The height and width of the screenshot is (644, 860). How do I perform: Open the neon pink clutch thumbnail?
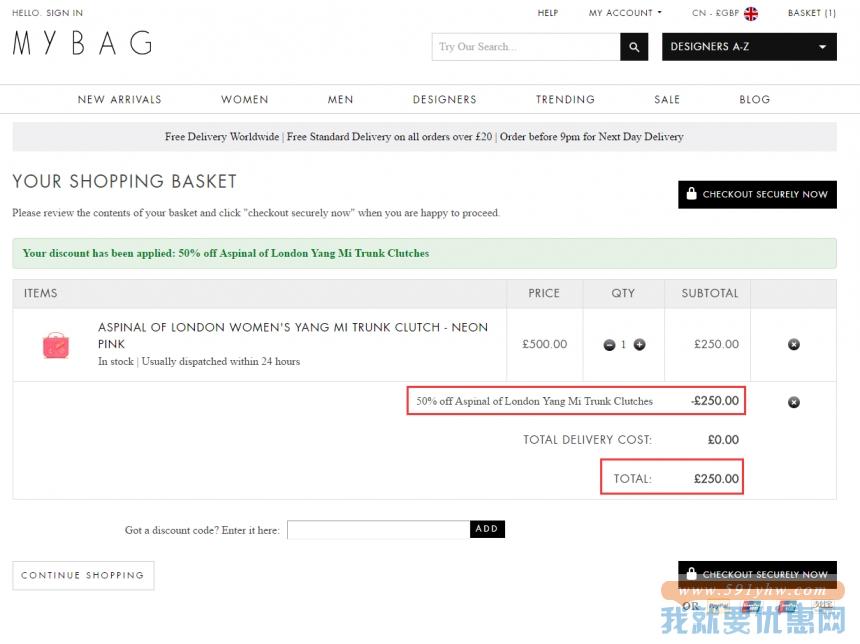coord(55,345)
